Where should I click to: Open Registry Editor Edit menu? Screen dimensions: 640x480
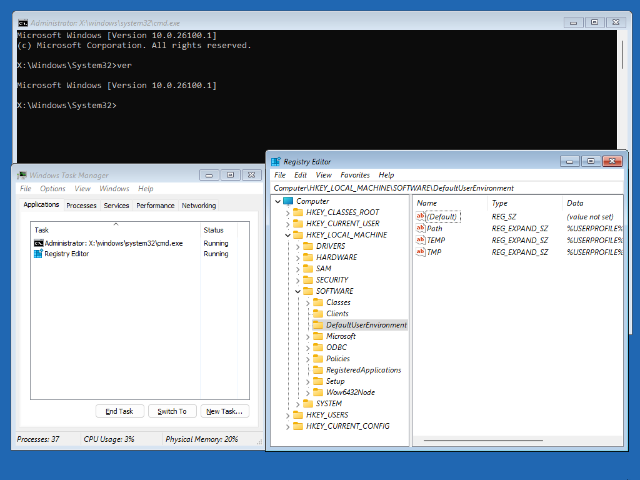[x=300, y=175]
